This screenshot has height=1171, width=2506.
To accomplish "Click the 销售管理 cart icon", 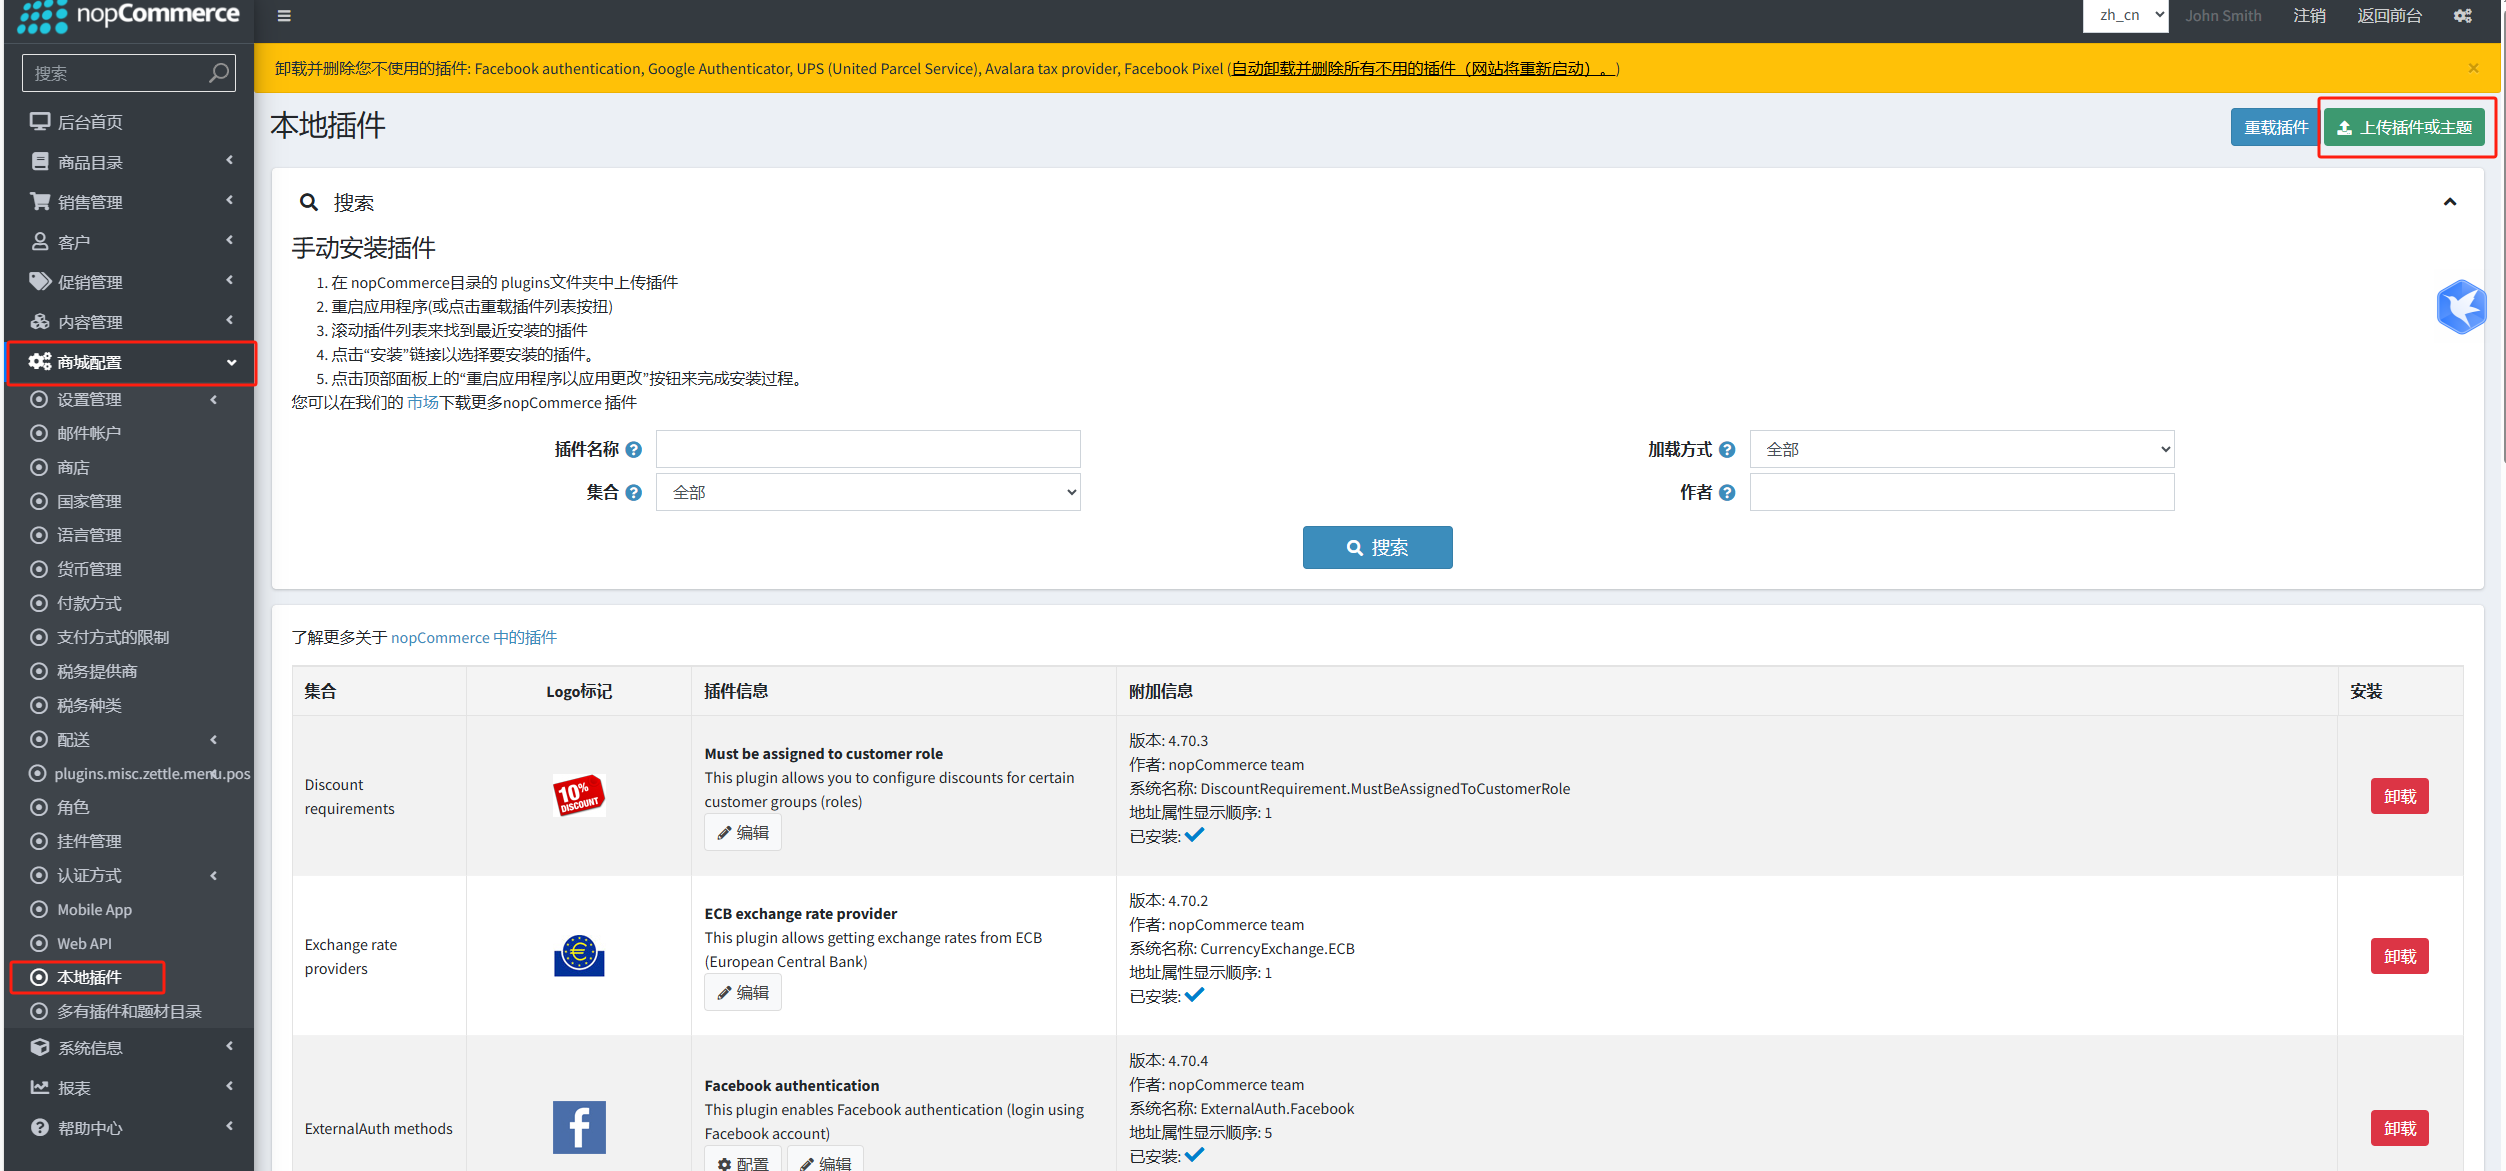I will click(40, 201).
